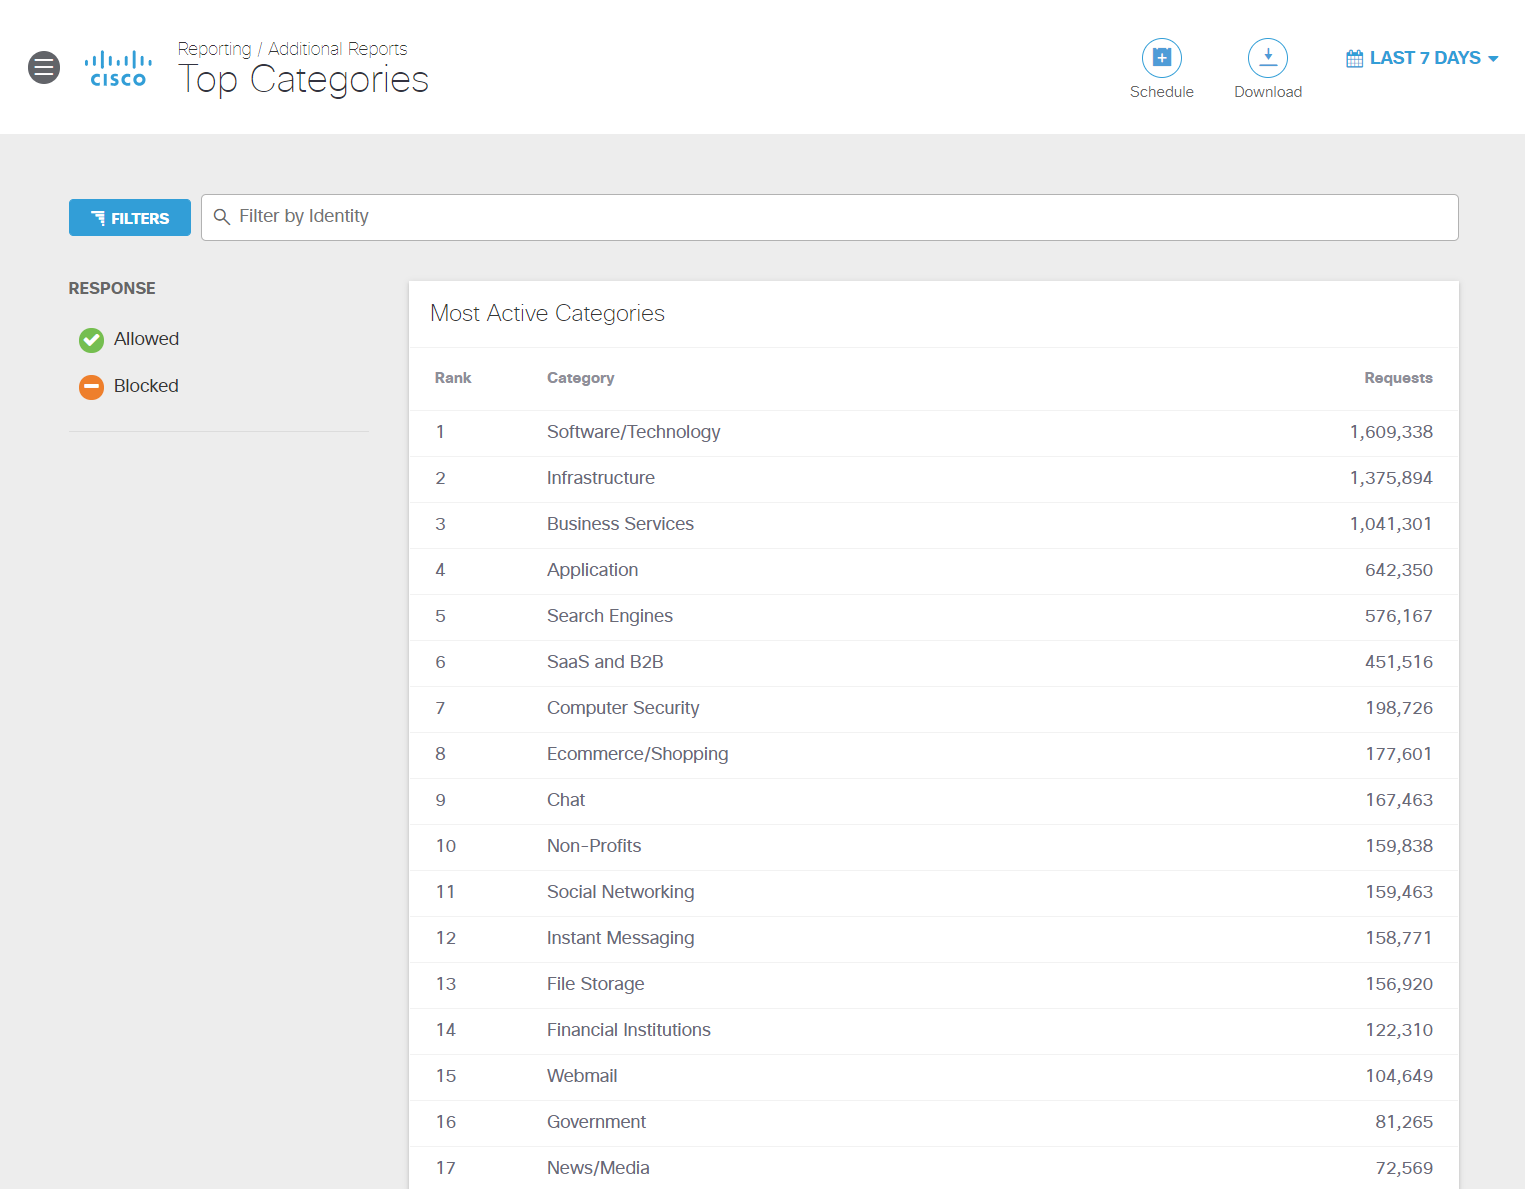1525x1189 pixels.
Task: Open the Infrastructure category details
Action: point(600,478)
